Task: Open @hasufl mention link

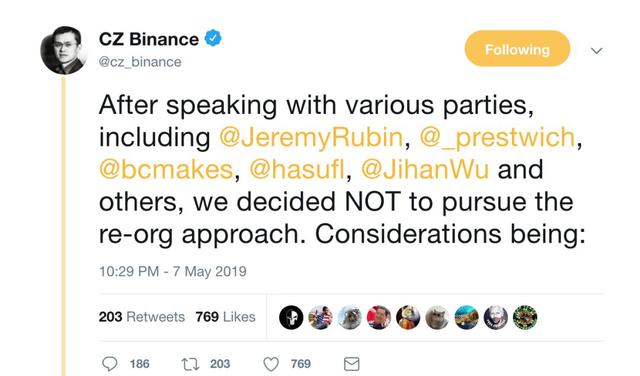Action: pyautogui.click(x=297, y=169)
